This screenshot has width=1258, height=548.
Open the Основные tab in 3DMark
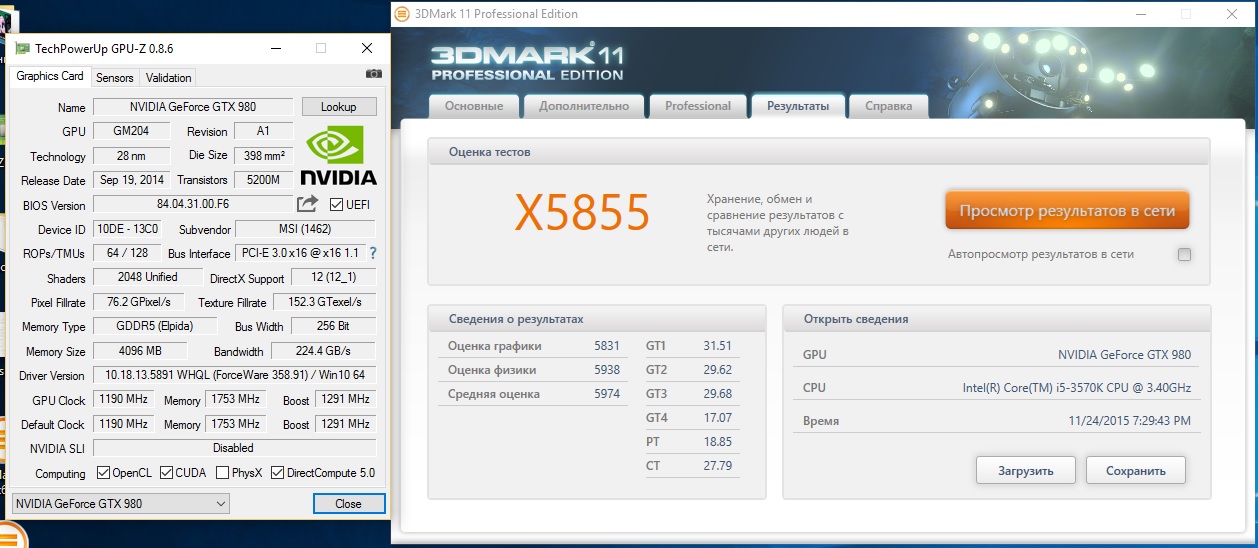tap(474, 106)
